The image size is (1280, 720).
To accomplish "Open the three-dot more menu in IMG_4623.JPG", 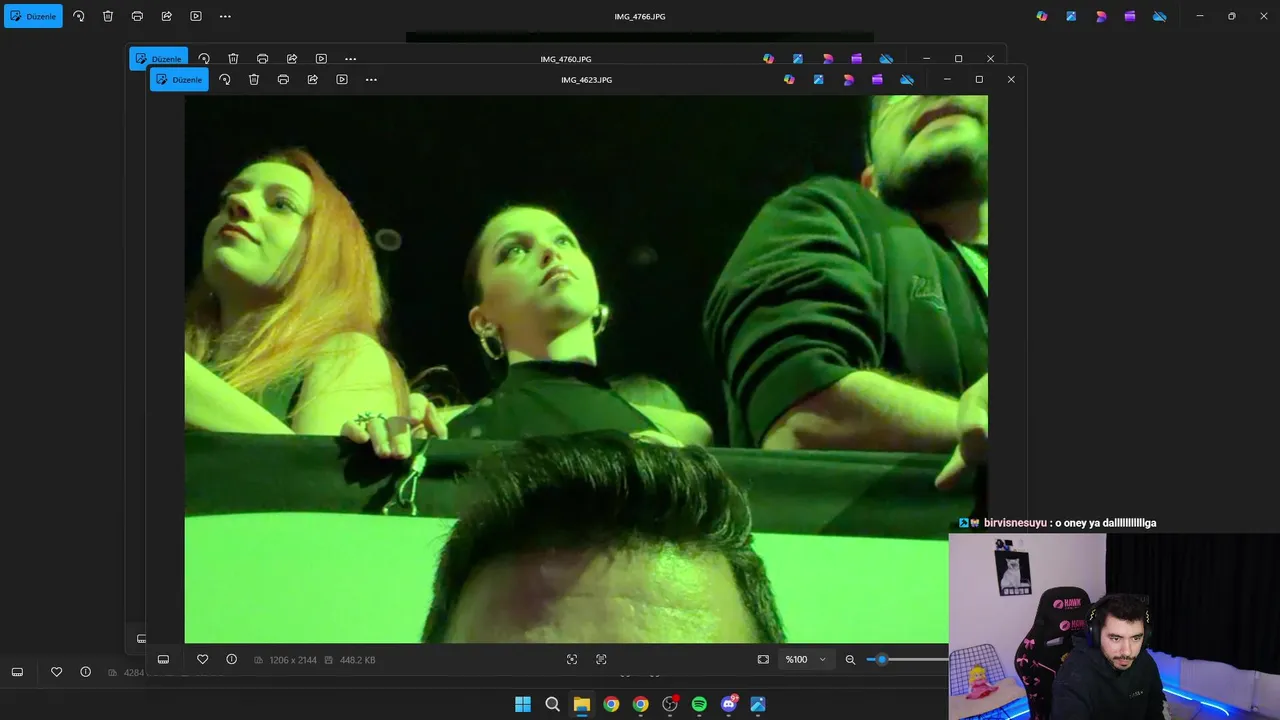I will click(x=371, y=80).
